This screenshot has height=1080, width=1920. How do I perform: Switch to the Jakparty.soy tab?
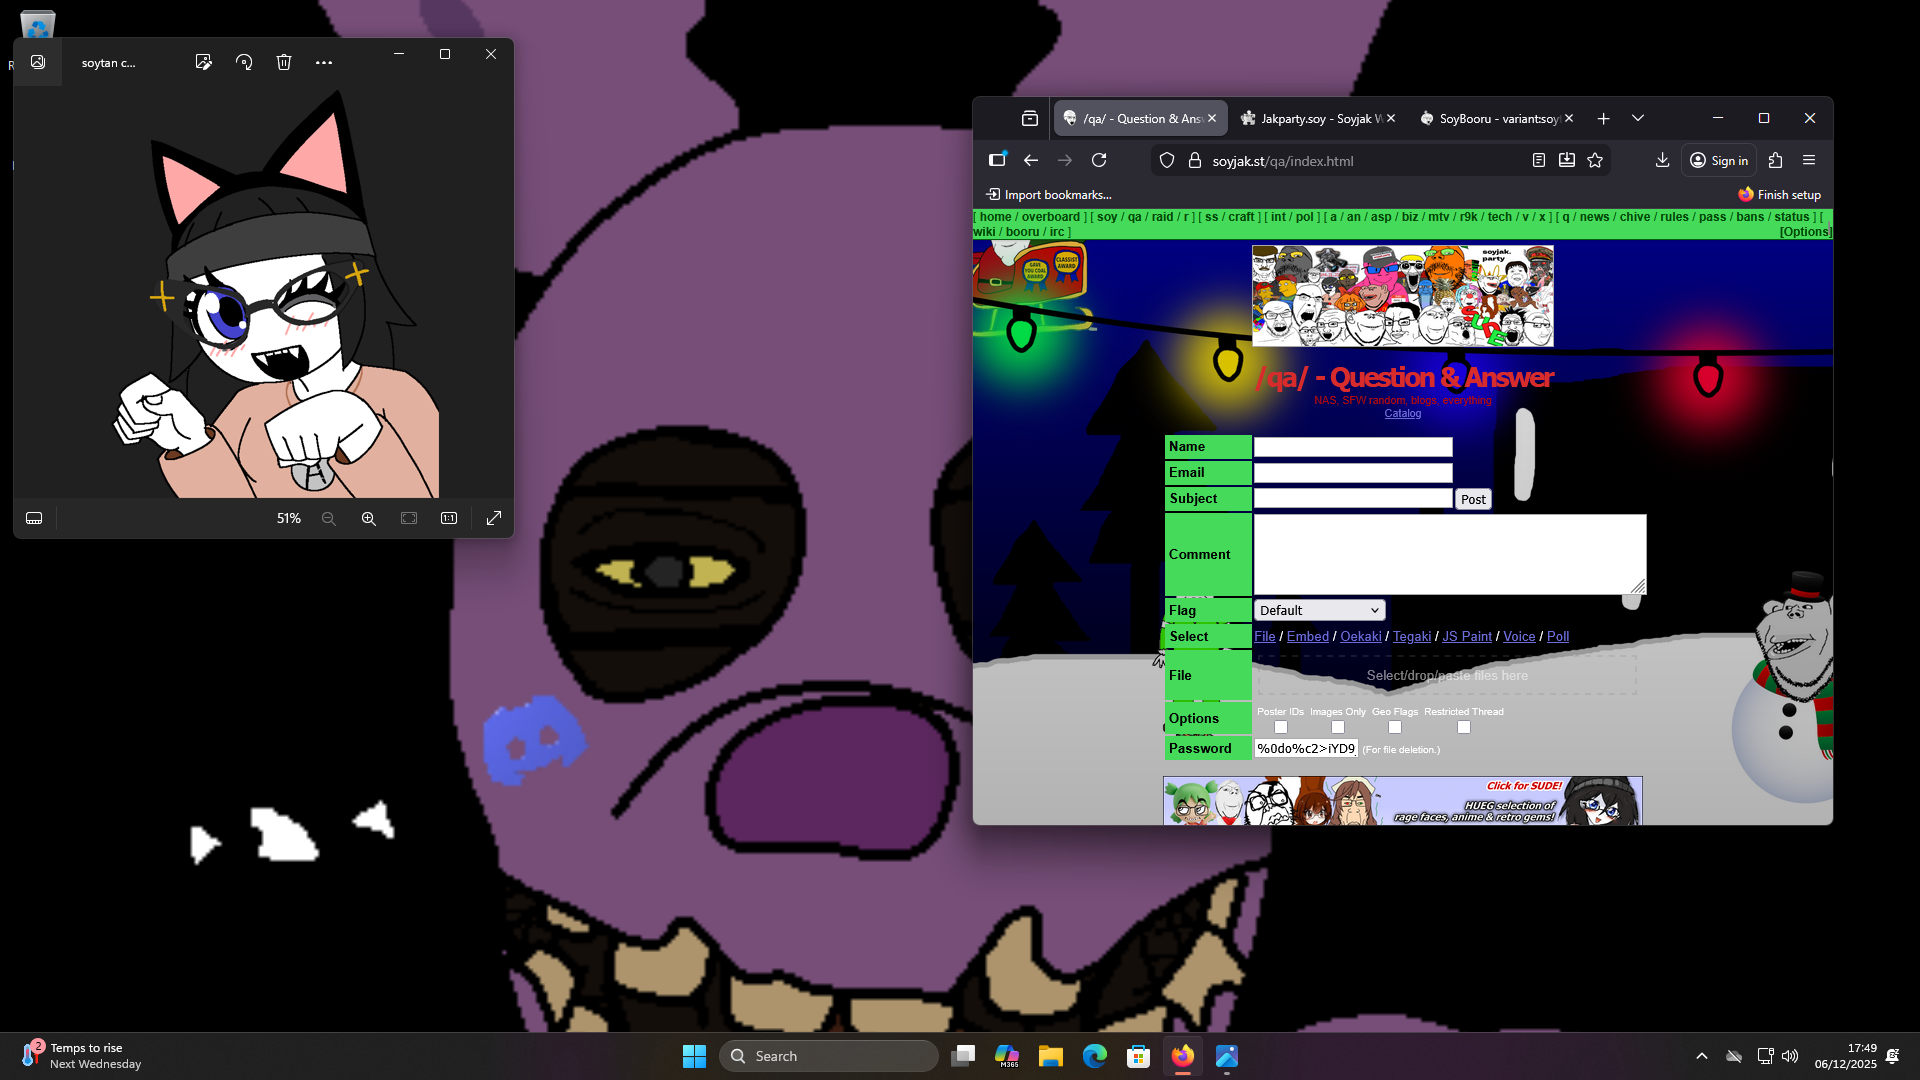pyautogui.click(x=1314, y=118)
